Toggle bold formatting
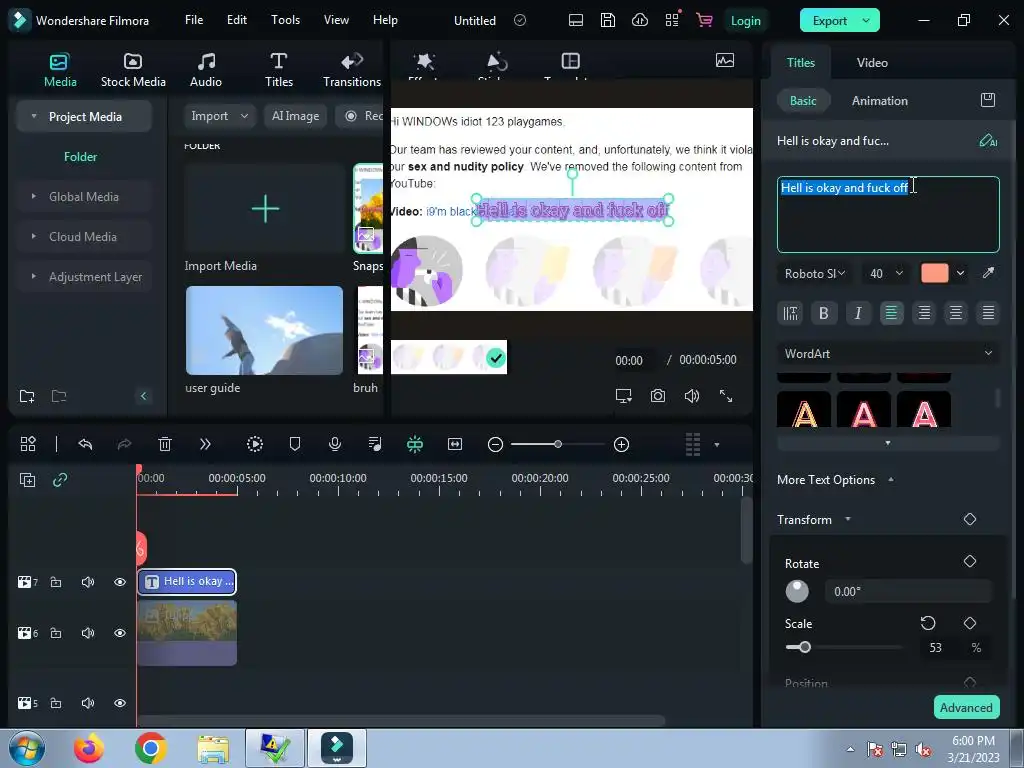Viewport: 1024px width, 768px height. coord(824,313)
